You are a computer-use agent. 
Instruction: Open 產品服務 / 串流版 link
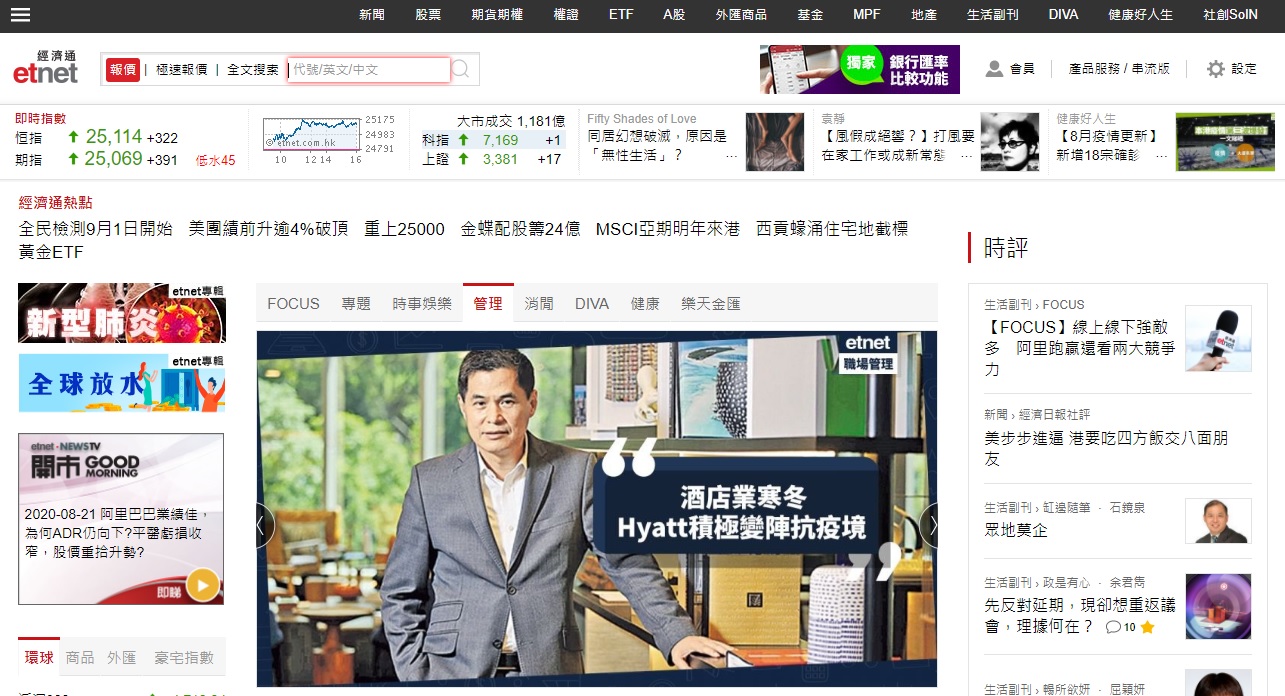(x=1119, y=69)
